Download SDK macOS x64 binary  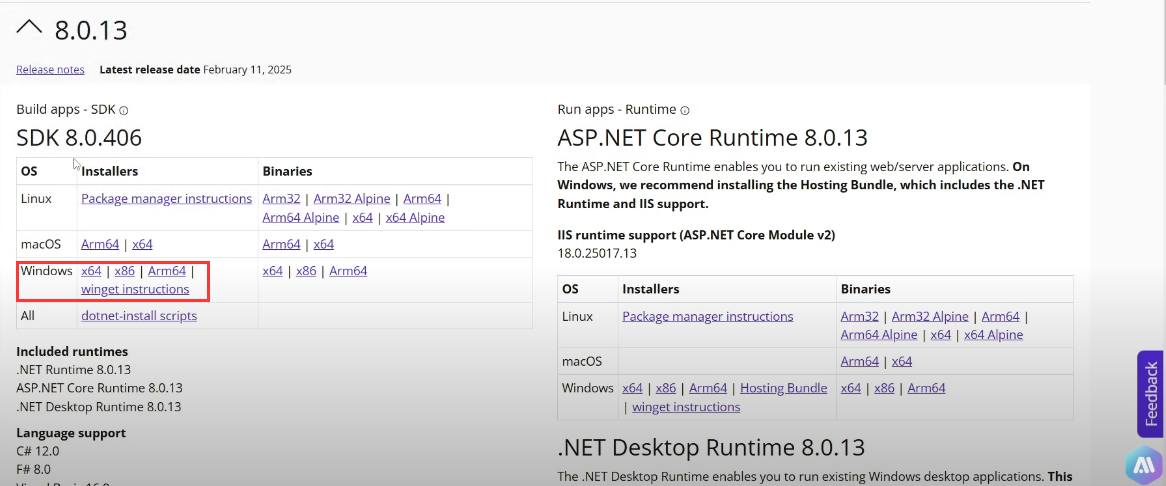(x=323, y=244)
